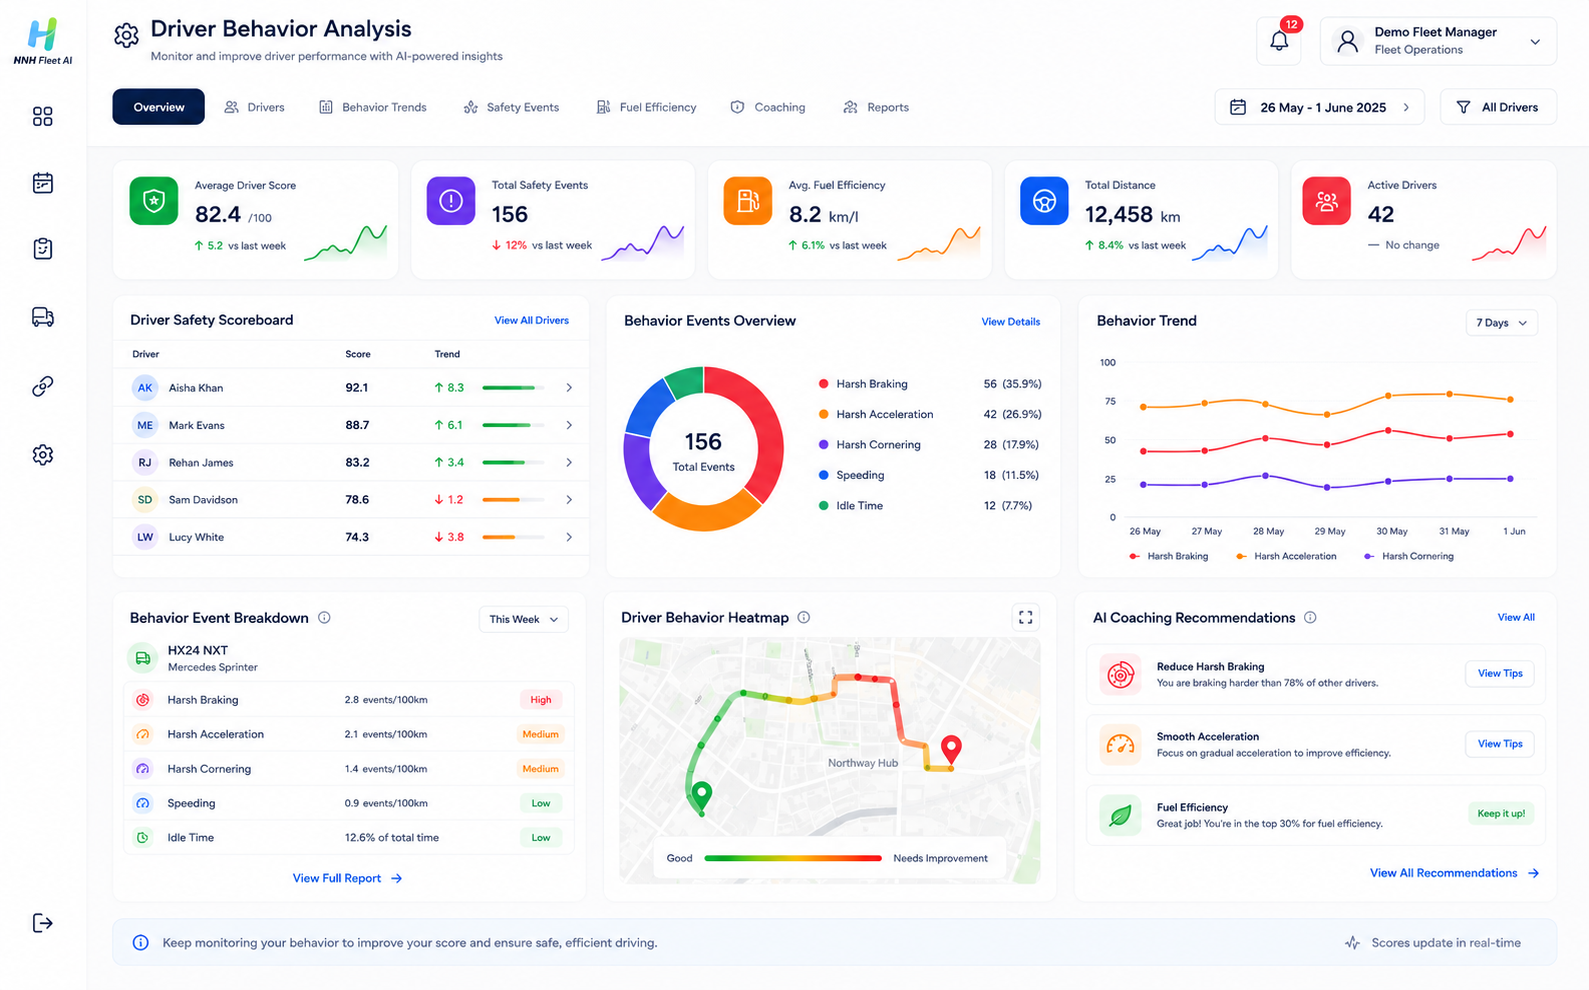Switch to the Reports tab

(876, 107)
